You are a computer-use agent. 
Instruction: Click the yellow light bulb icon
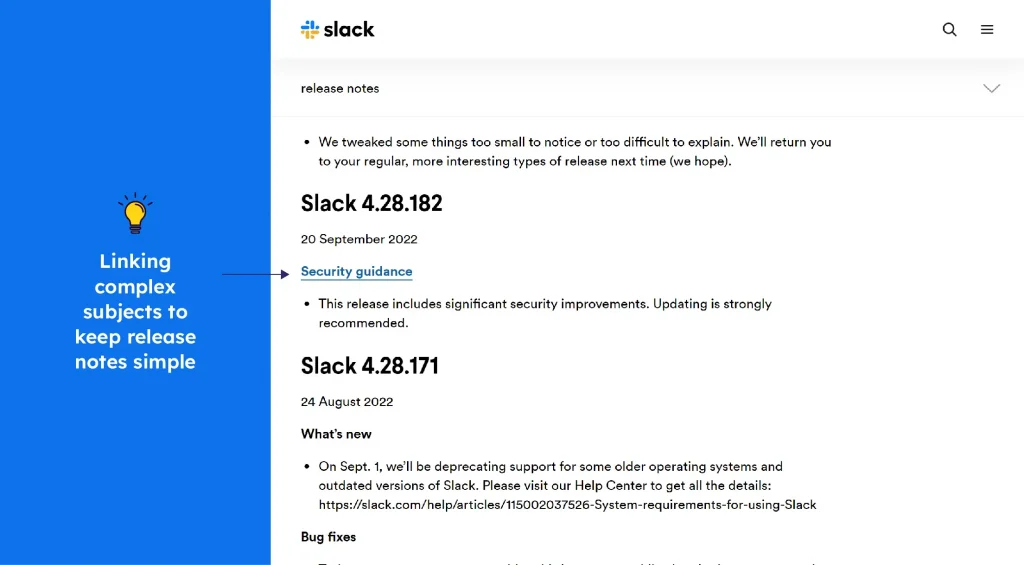point(135,213)
